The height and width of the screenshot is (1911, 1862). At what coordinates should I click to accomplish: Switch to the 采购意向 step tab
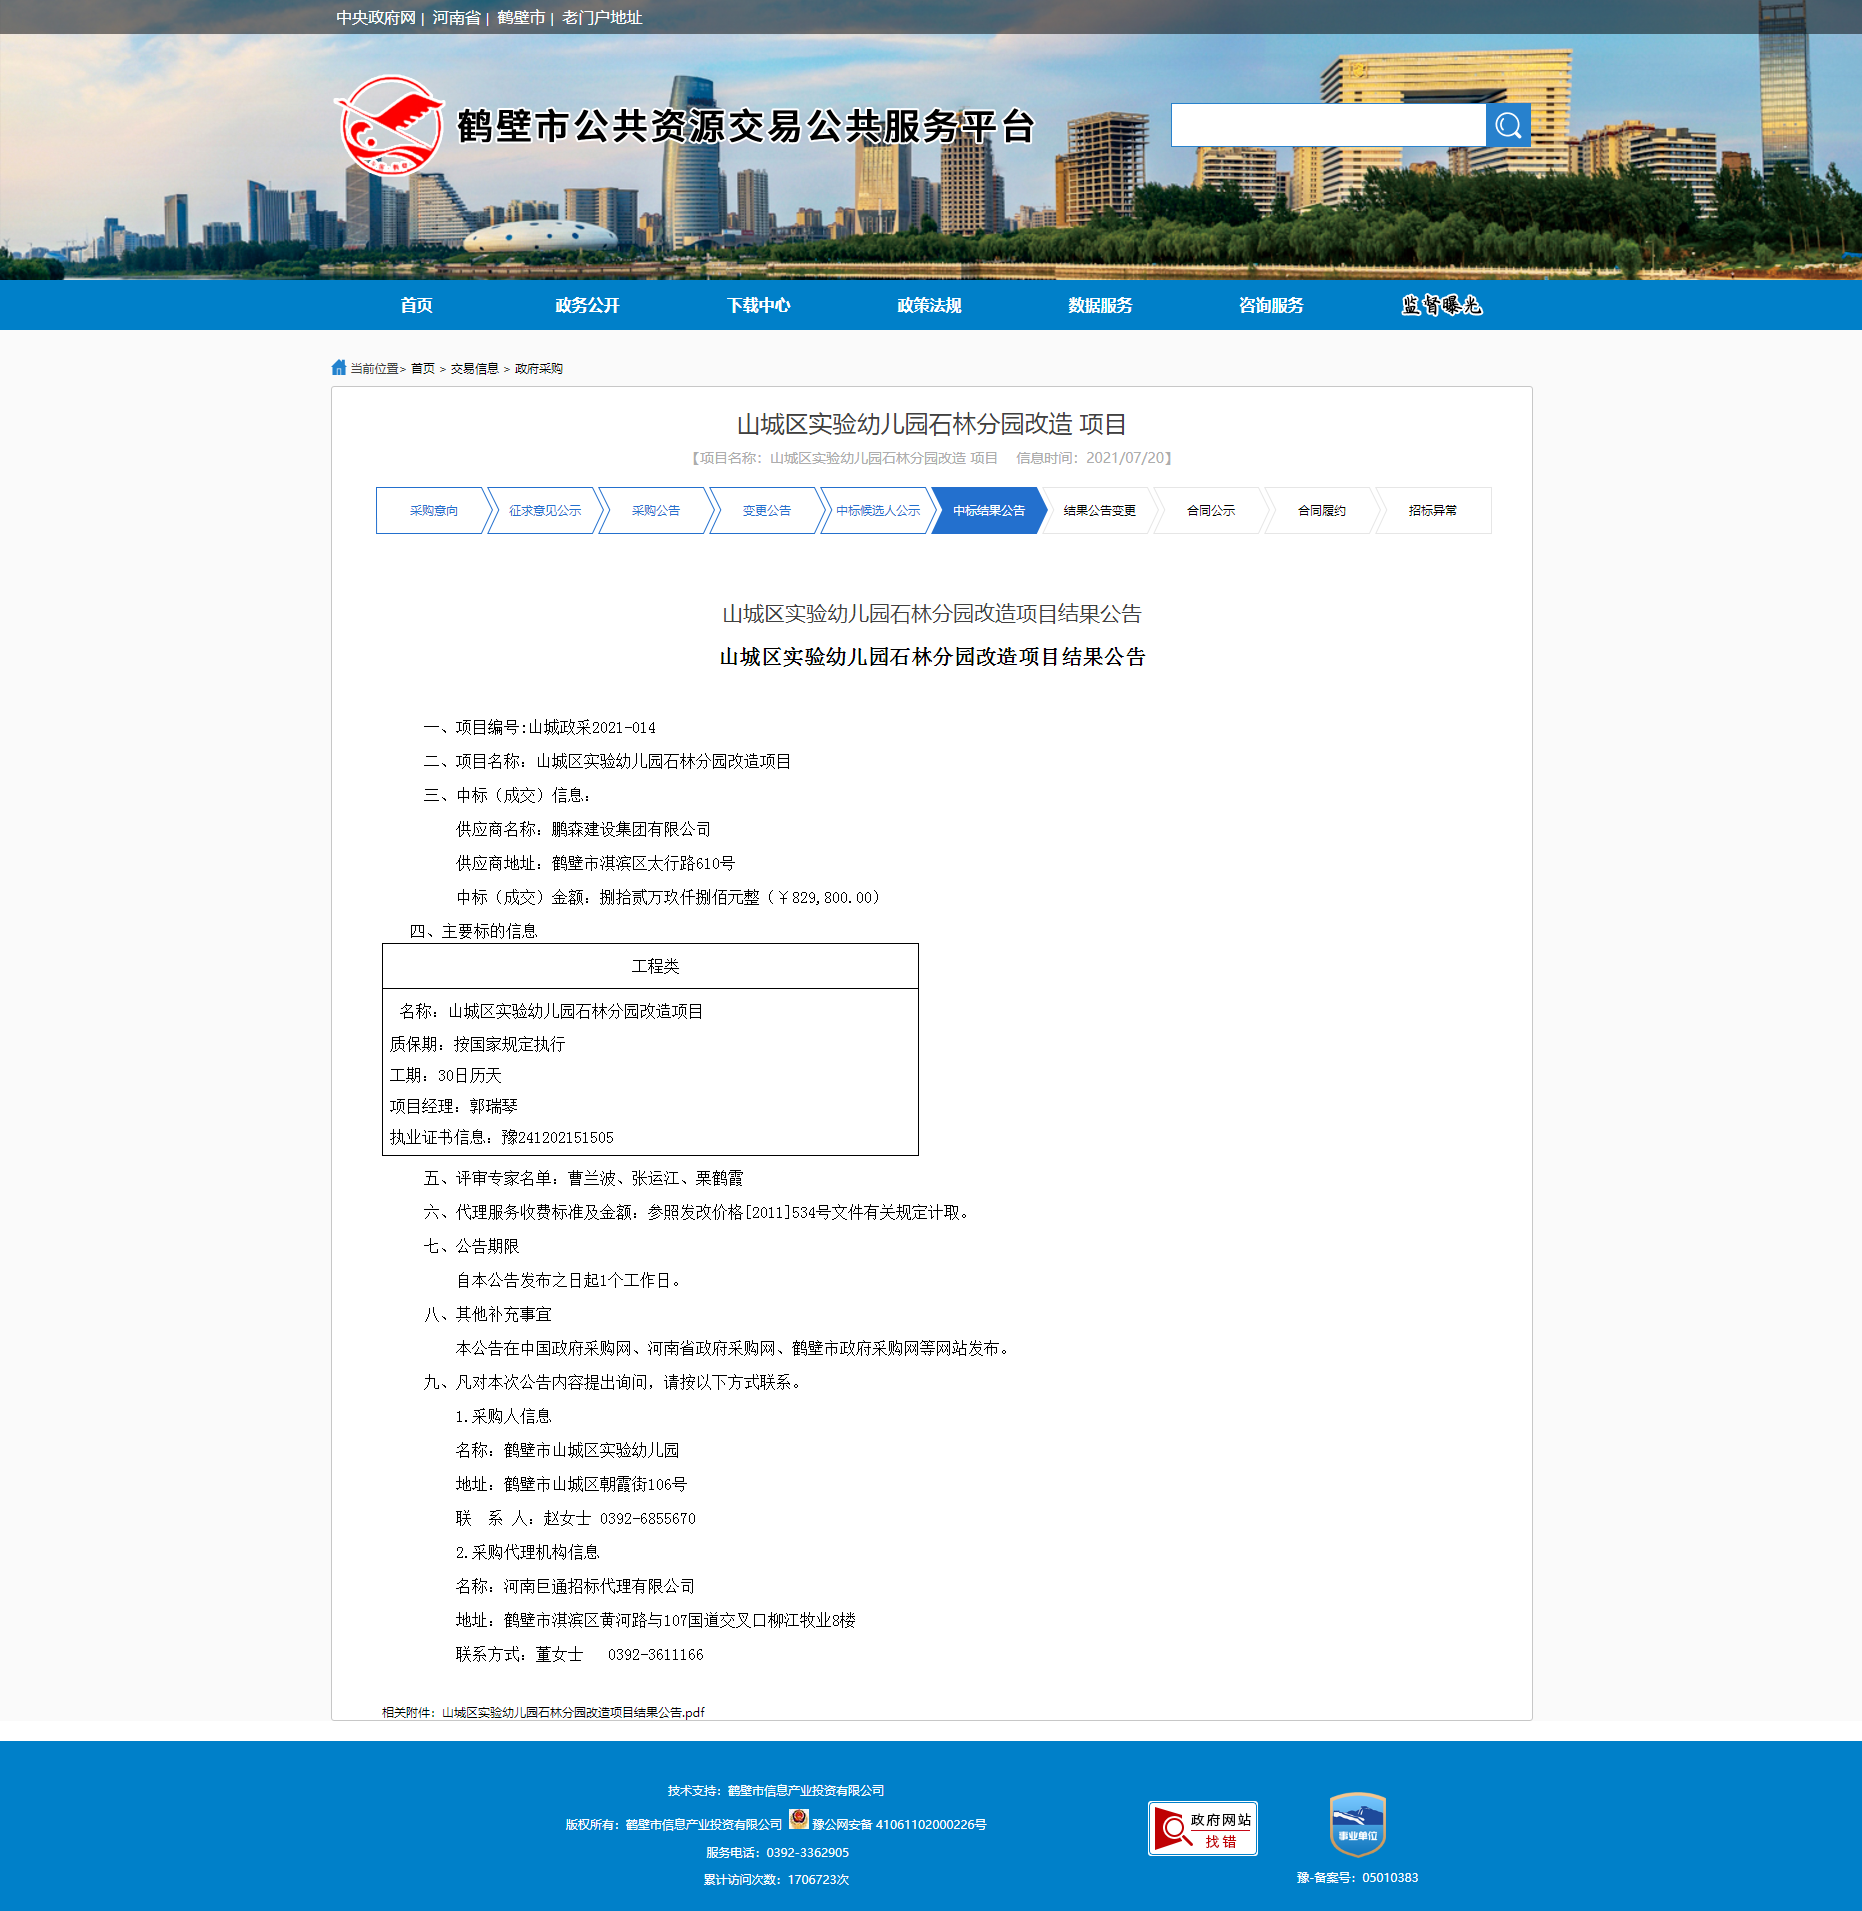point(433,511)
